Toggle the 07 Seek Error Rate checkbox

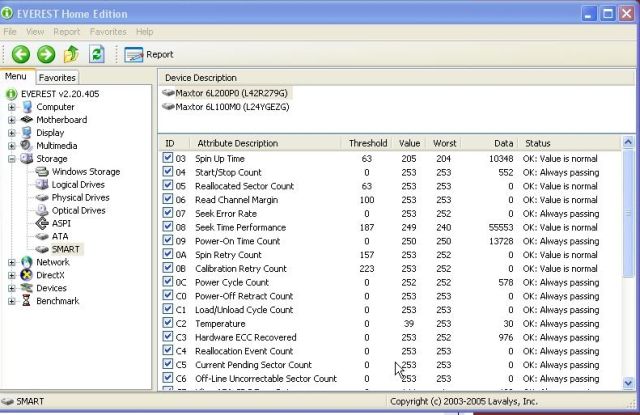pyautogui.click(x=167, y=213)
